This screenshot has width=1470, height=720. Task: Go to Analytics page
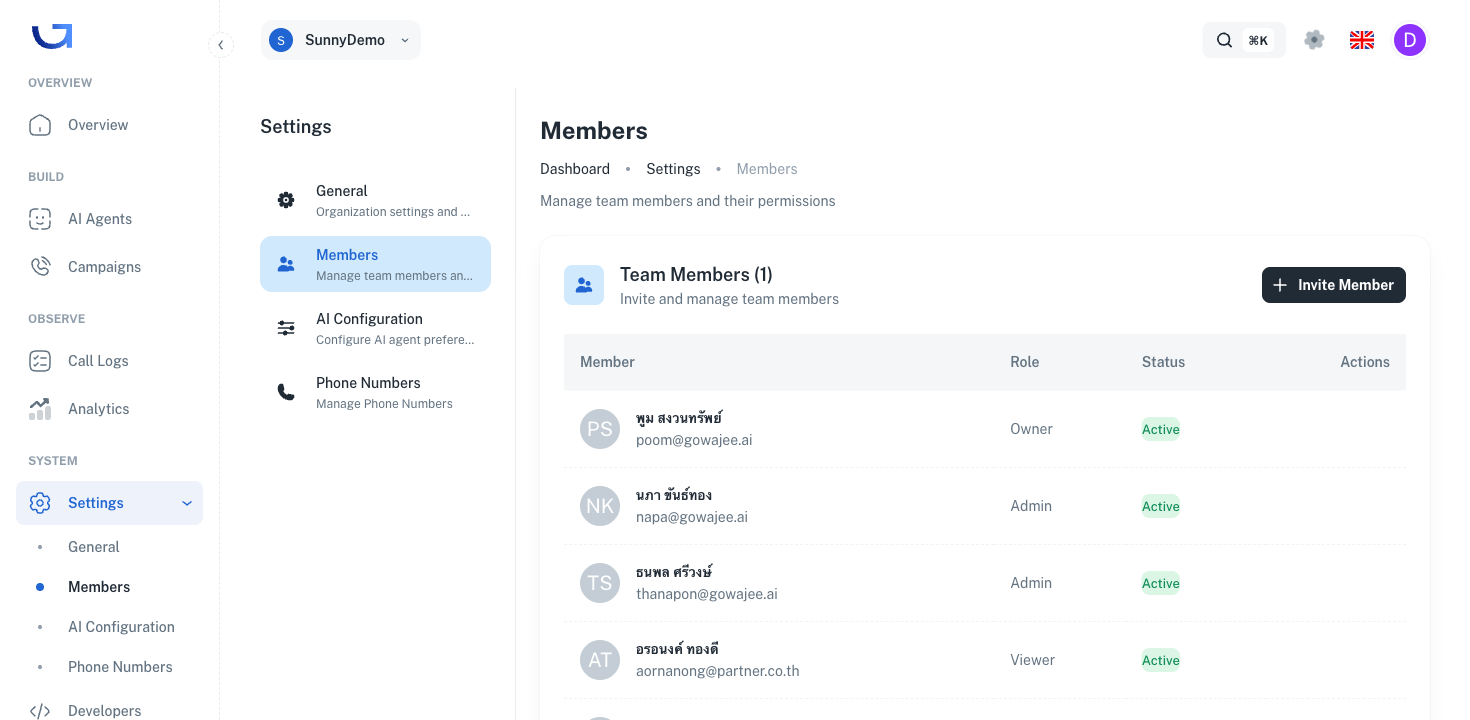point(109,409)
